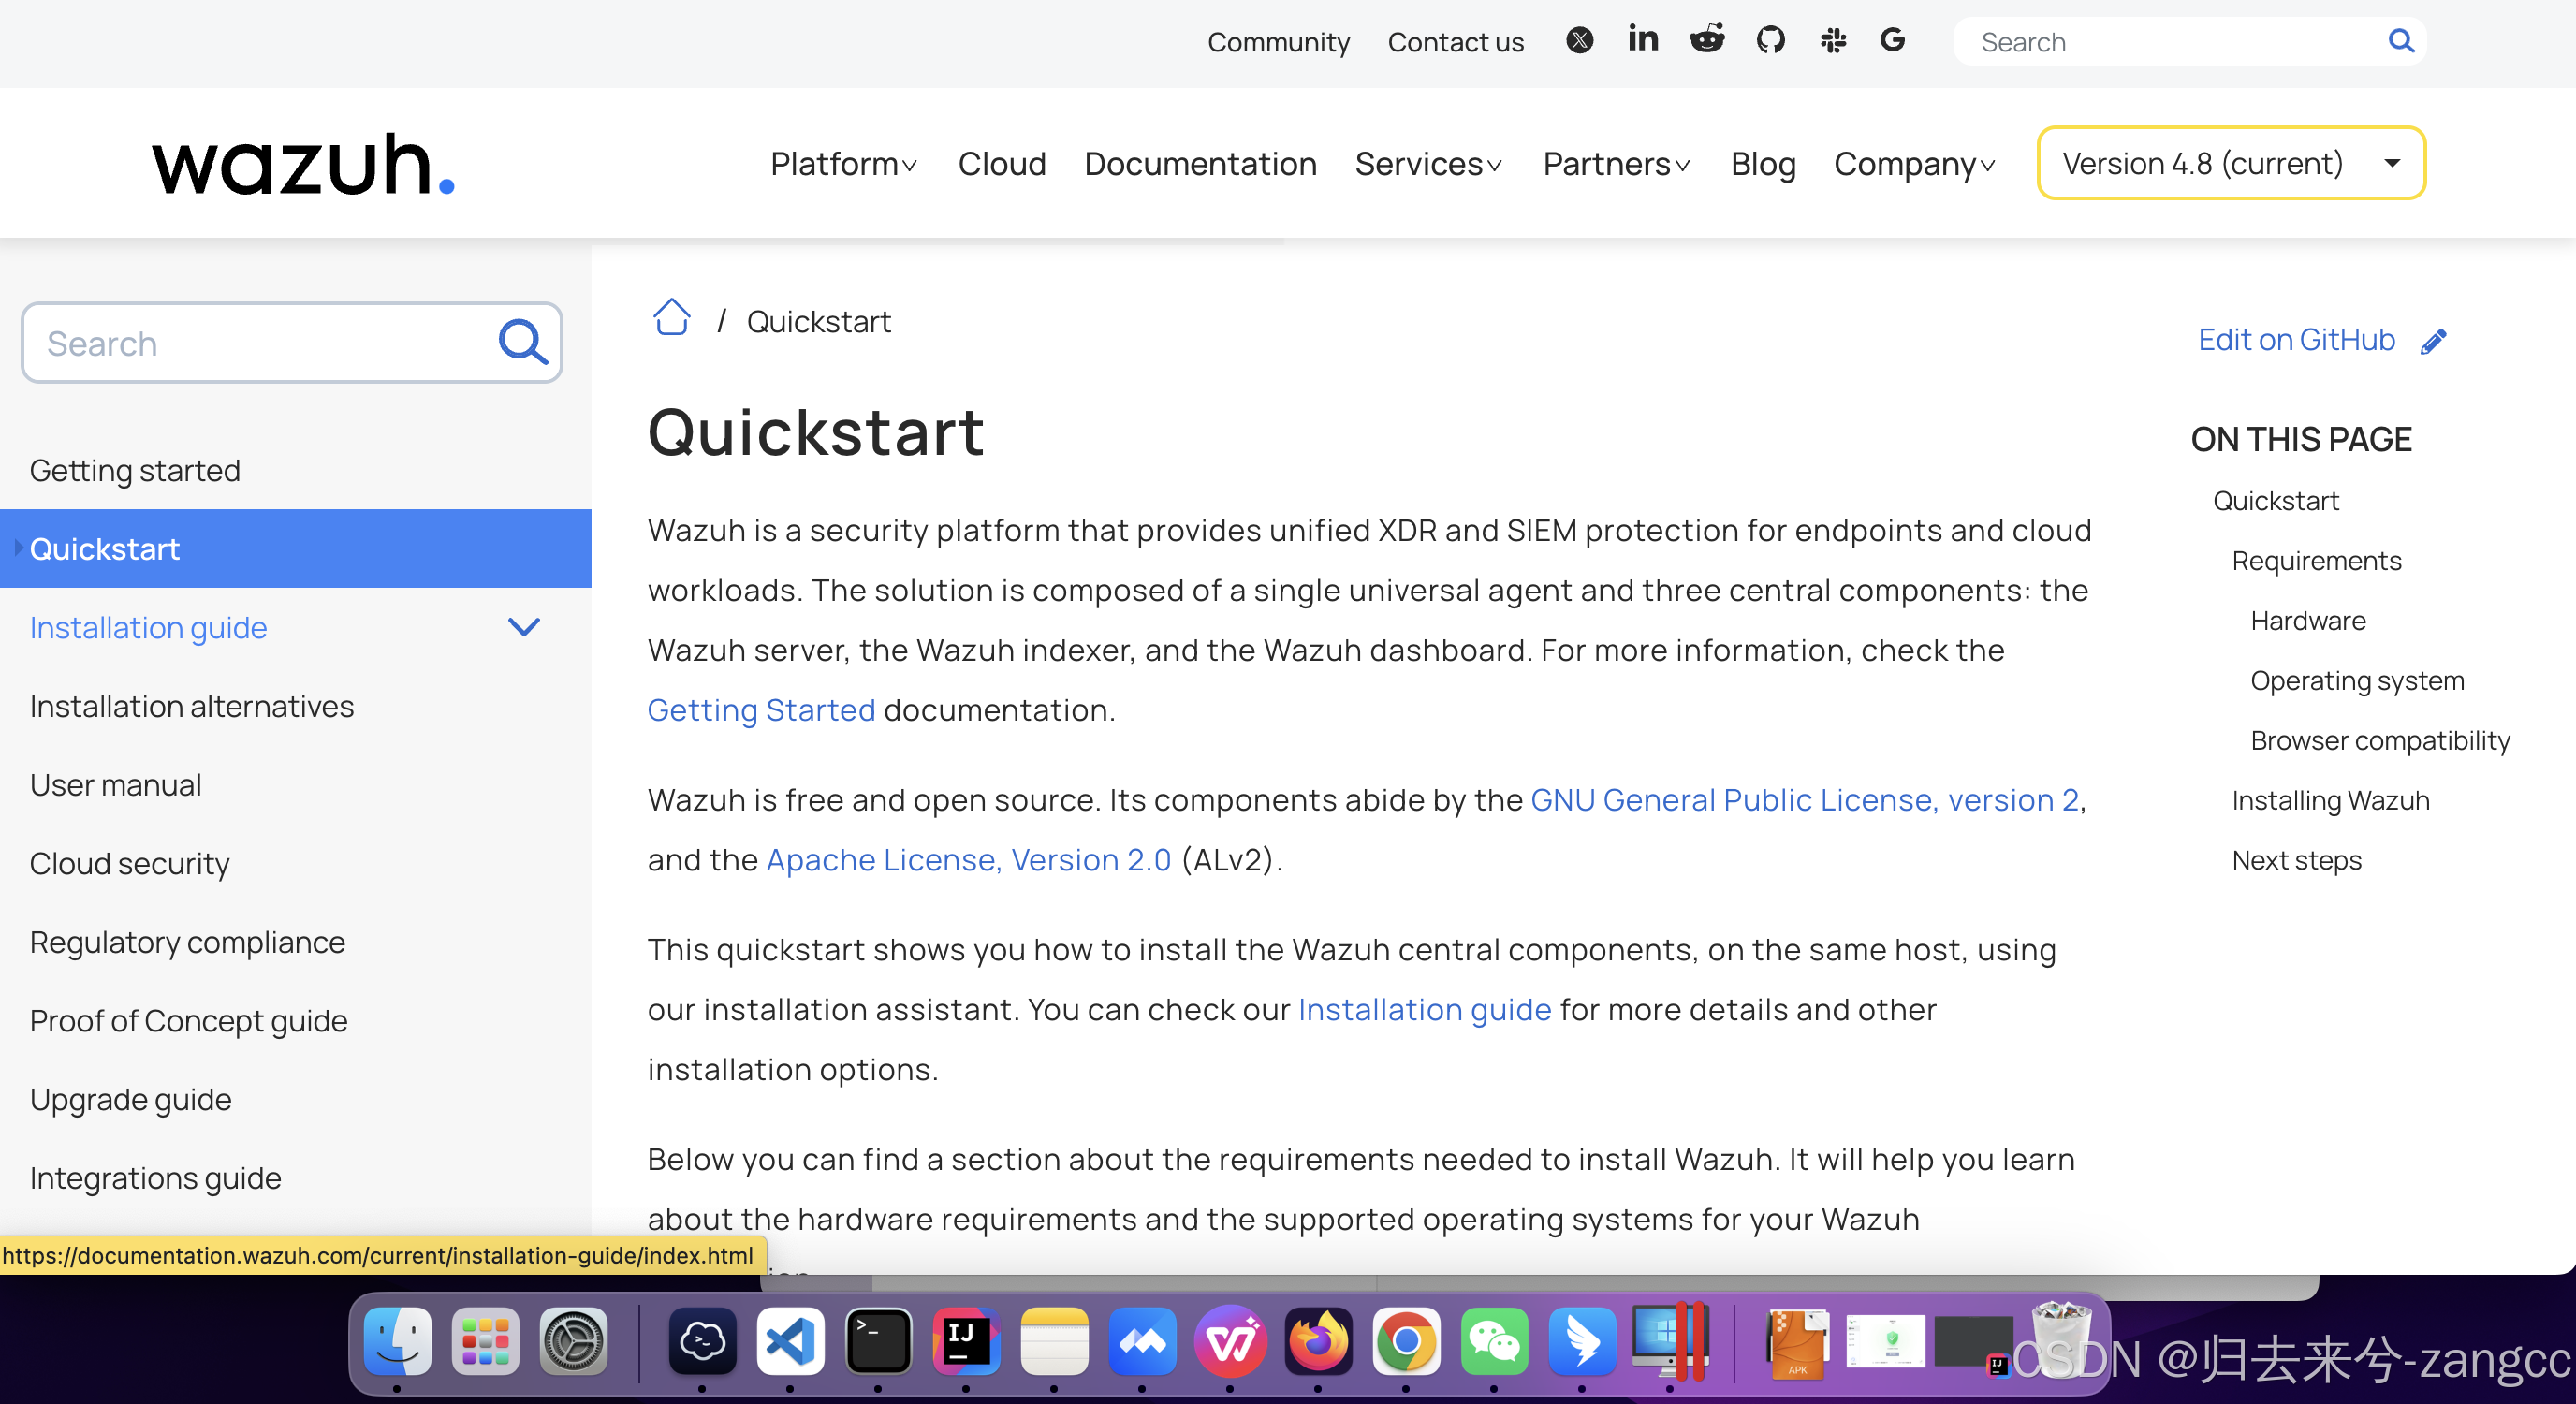Viewport: 2576px width, 1404px height.
Task: Open the Reddit icon in top bar
Action: 1707,40
